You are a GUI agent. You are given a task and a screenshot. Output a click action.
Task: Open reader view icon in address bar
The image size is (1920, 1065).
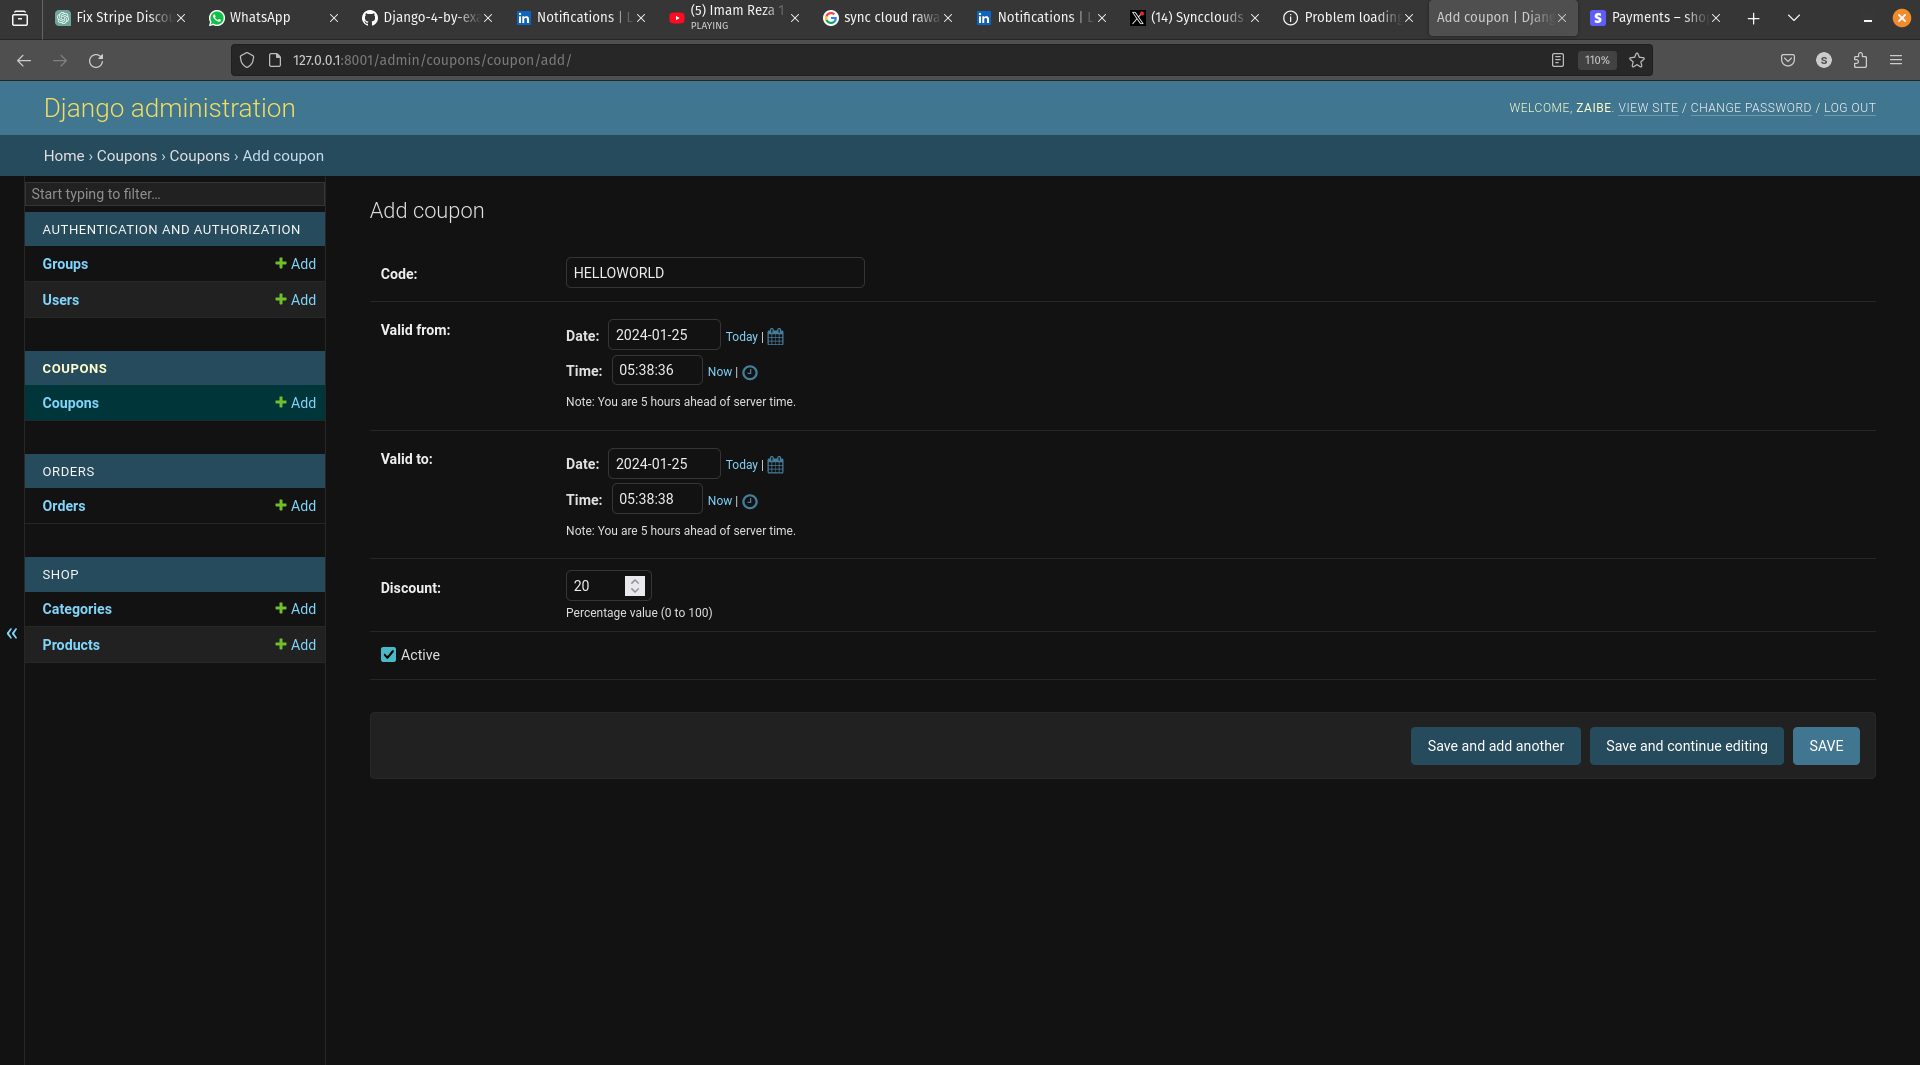[1558, 60]
